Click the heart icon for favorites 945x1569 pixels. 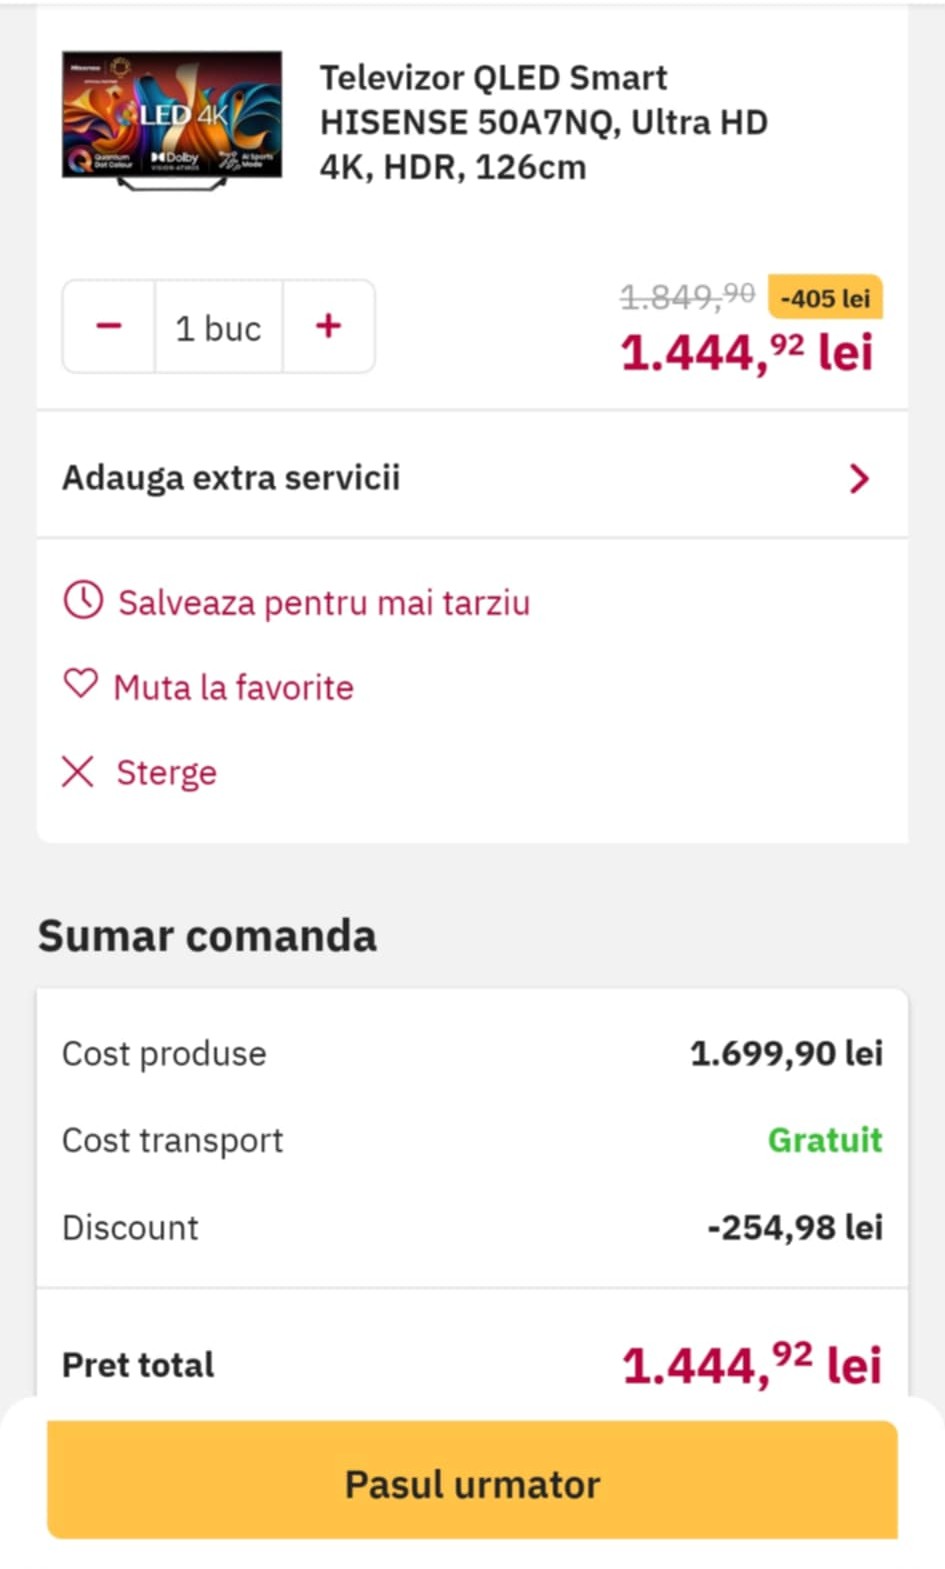[81, 685]
